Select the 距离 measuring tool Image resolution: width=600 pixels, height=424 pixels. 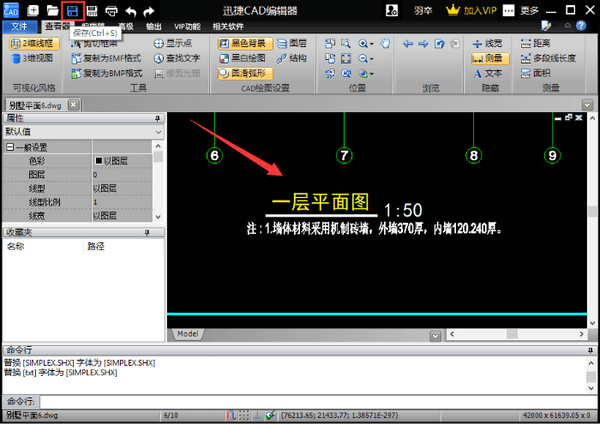535,43
